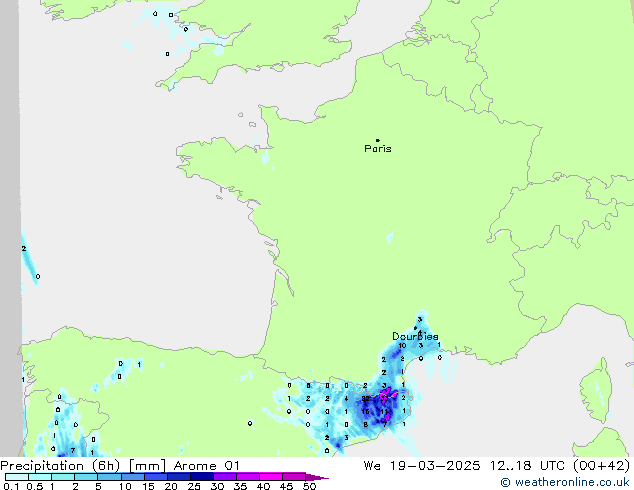Select the legend swatch between 5 and 10
The height and width of the screenshot is (490, 634).
(x=109, y=477)
